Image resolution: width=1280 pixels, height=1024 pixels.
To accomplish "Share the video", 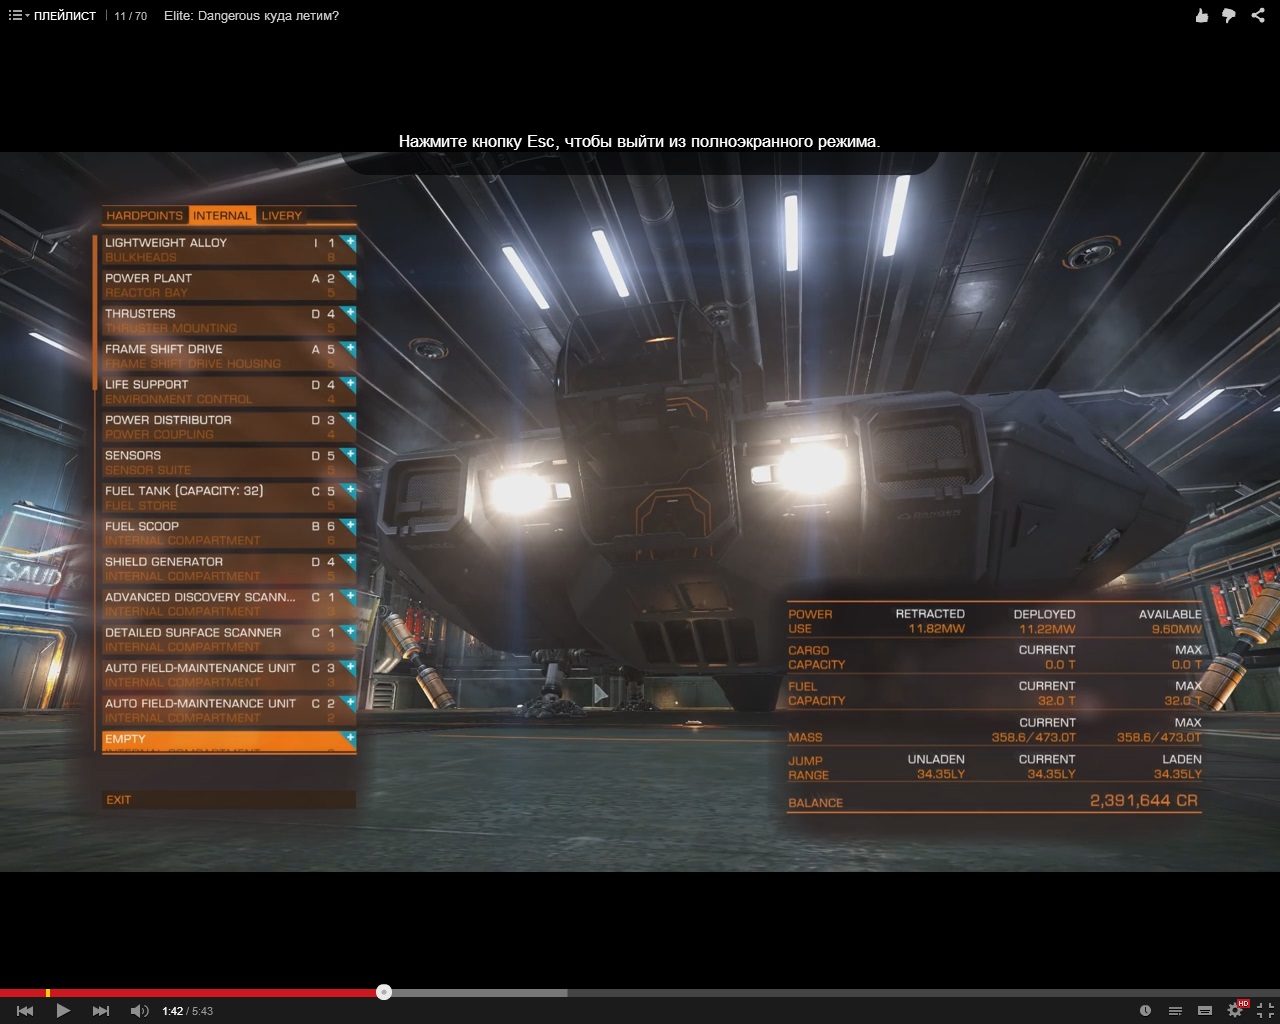I will click(1258, 16).
